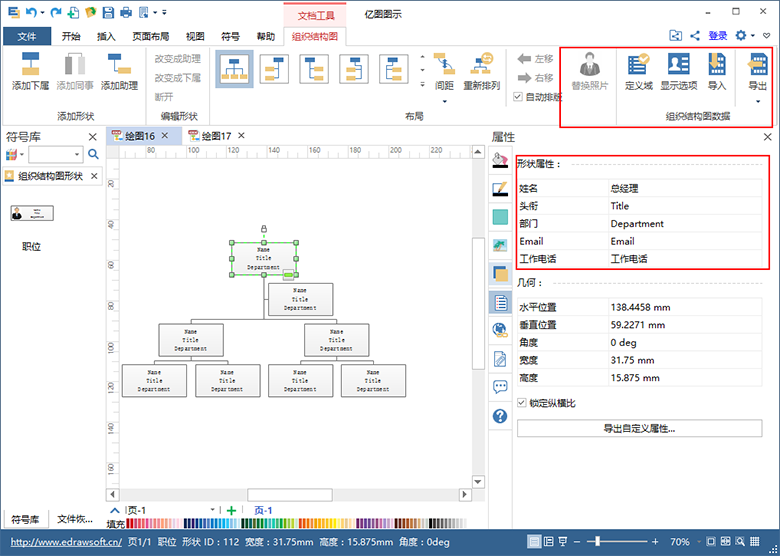The height and width of the screenshot is (556, 780).
Task: Click the add page plus button
Action: (231, 510)
